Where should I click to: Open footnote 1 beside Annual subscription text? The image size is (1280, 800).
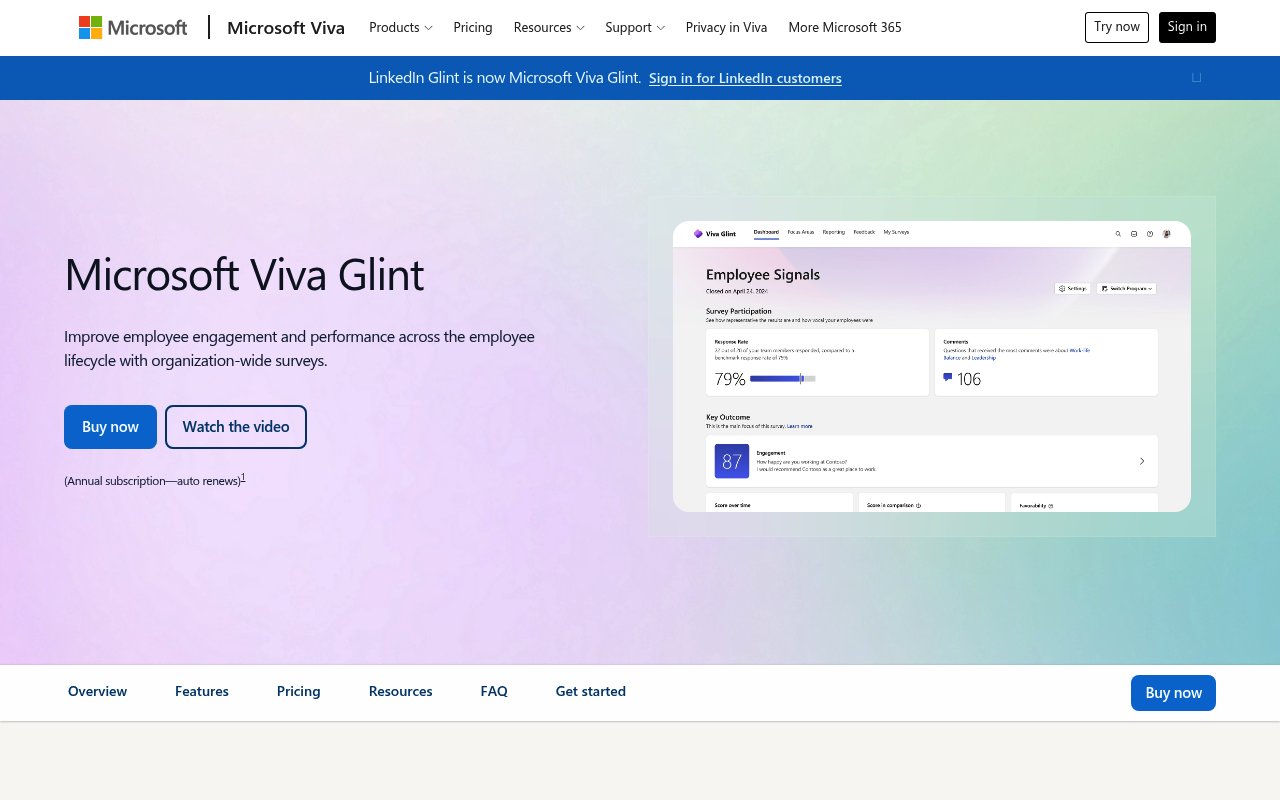click(243, 477)
